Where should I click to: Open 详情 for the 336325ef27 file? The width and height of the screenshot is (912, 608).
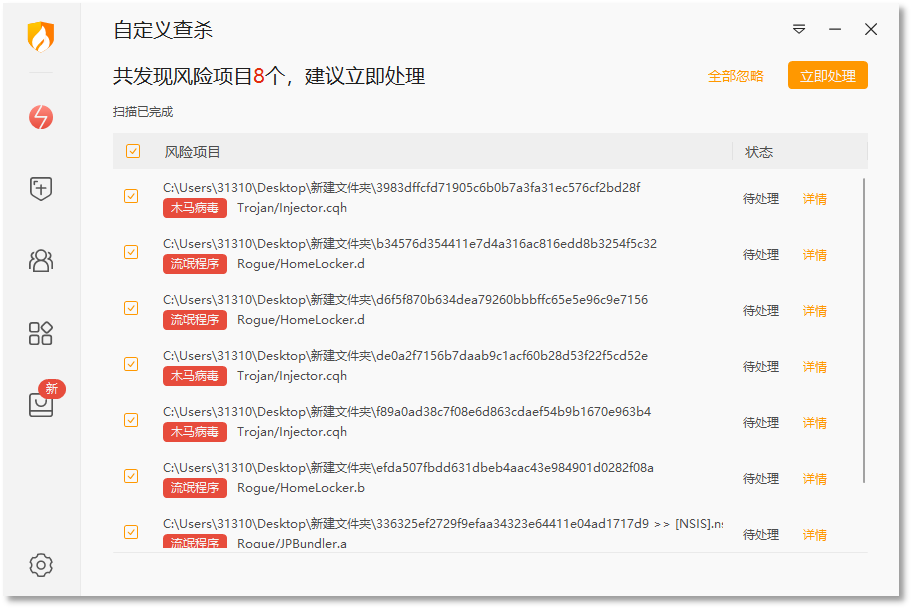(x=814, y=535)
